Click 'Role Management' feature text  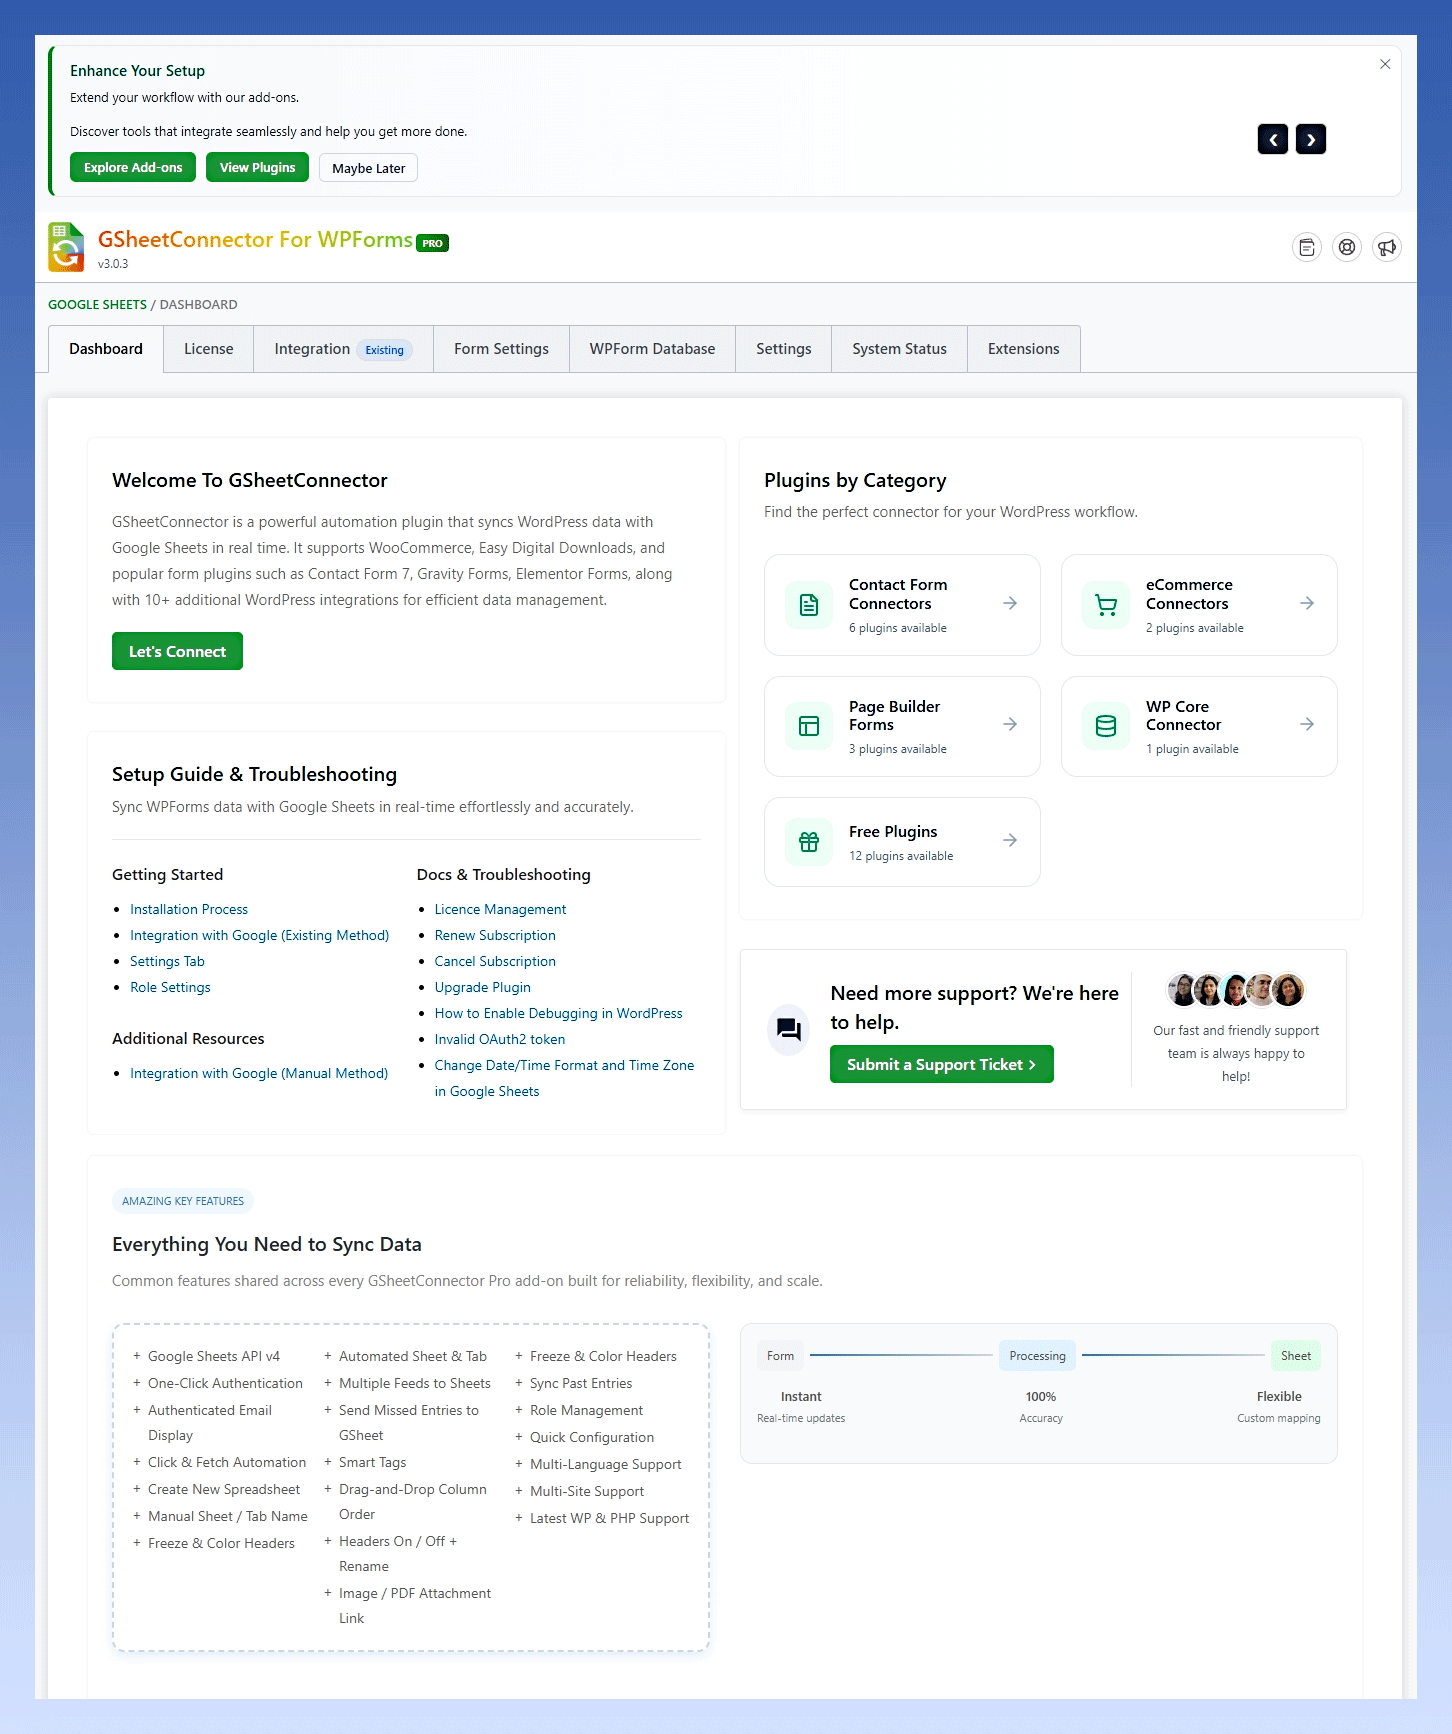pyautogui.click(x=586, y=1410)
